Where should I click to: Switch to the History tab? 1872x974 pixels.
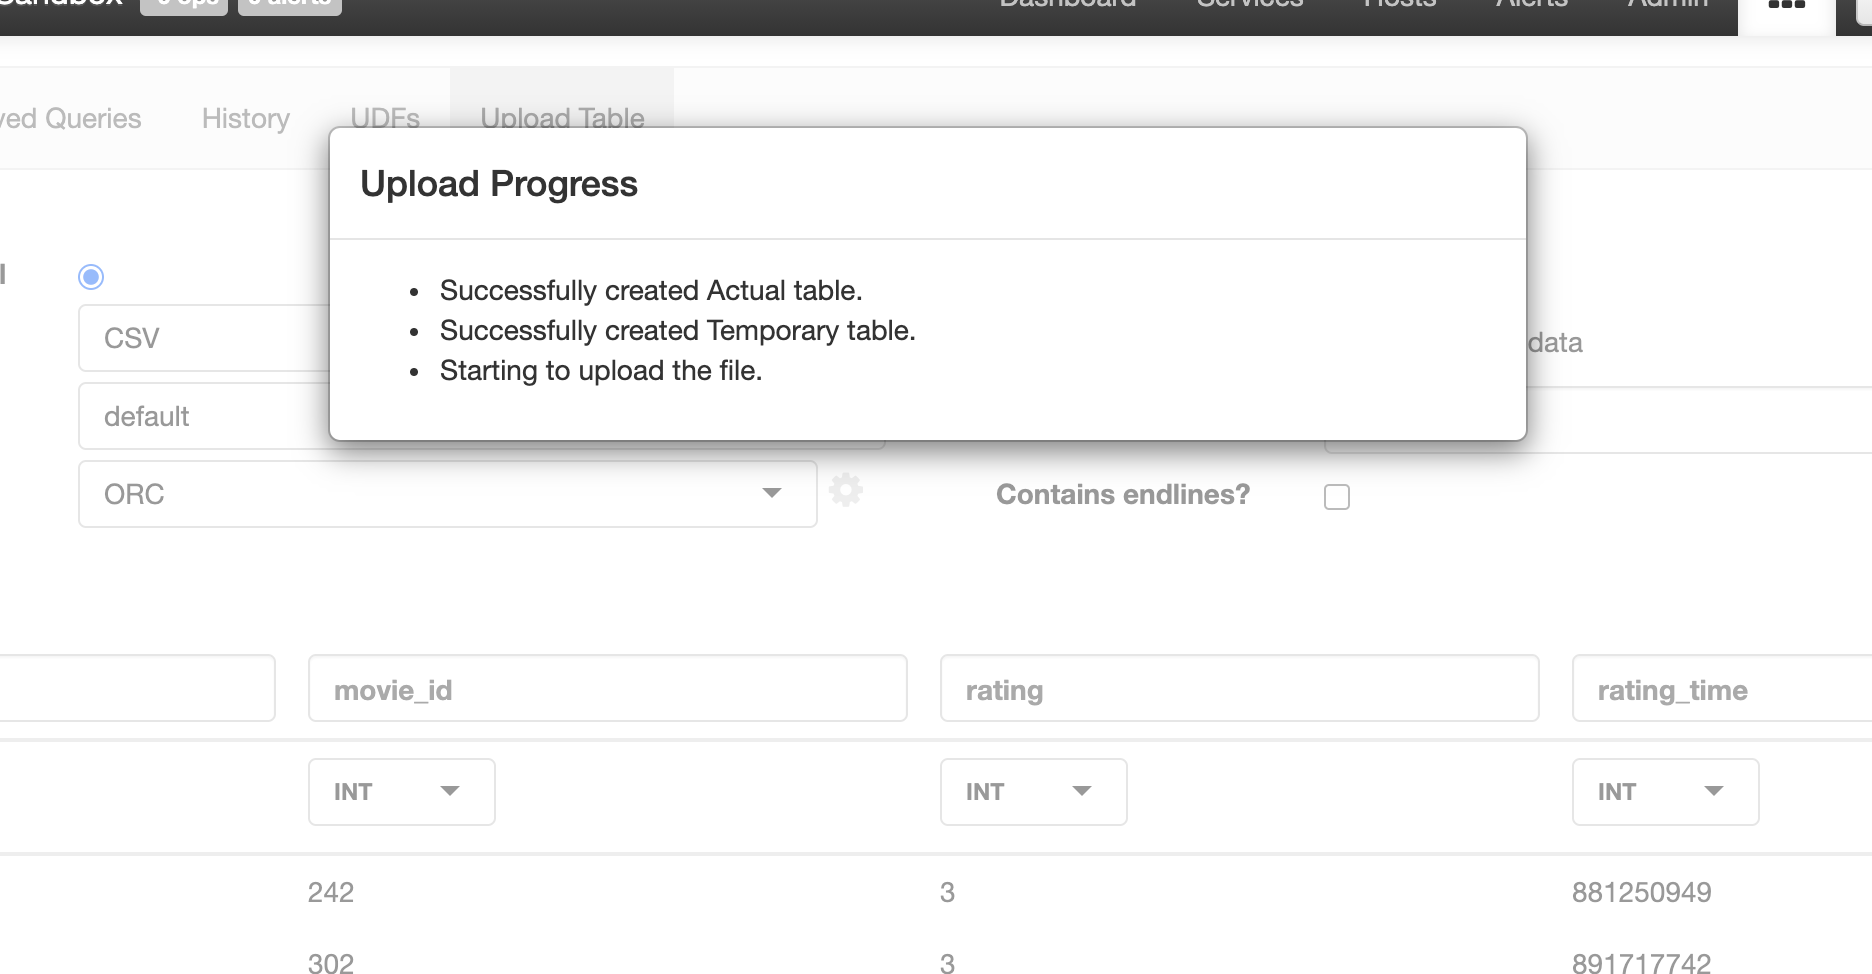coord(246,118)
